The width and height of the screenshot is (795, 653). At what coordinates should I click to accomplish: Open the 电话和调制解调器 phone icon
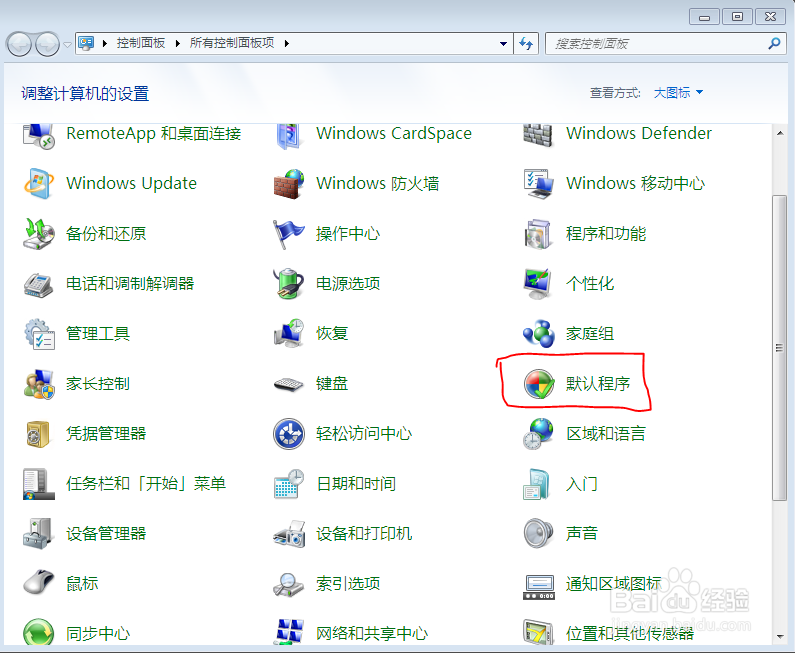[x=39, y=283]
